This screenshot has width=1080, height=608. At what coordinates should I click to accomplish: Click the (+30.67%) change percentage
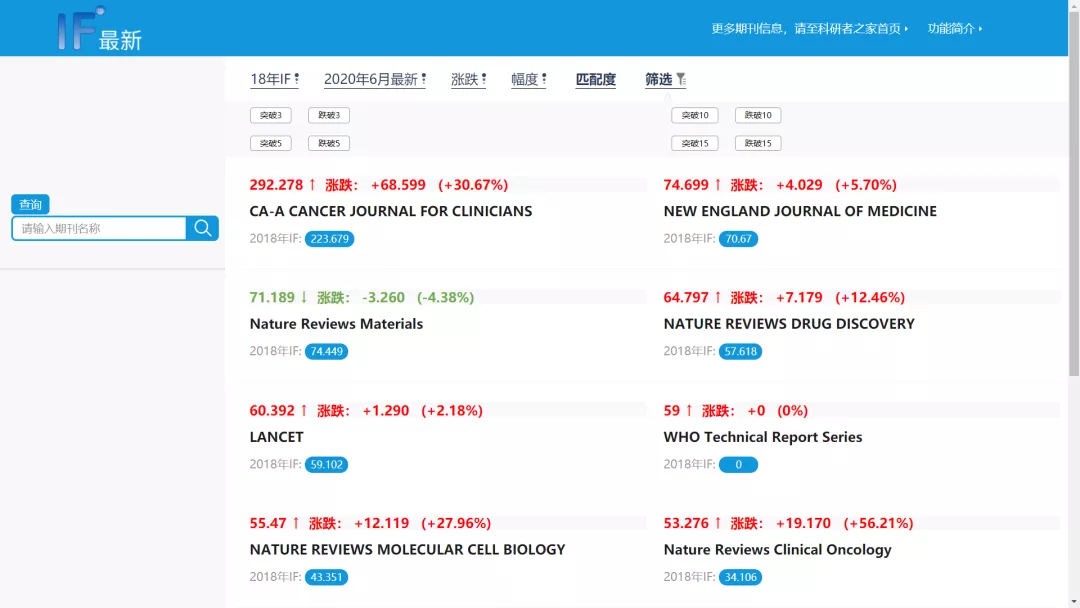[x=473, y=185]
